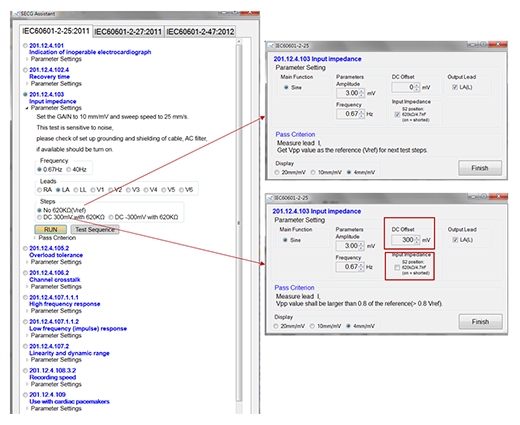Expand the Pass Criterion section under RUN
The image size is (520, 425).
point(35,238)
